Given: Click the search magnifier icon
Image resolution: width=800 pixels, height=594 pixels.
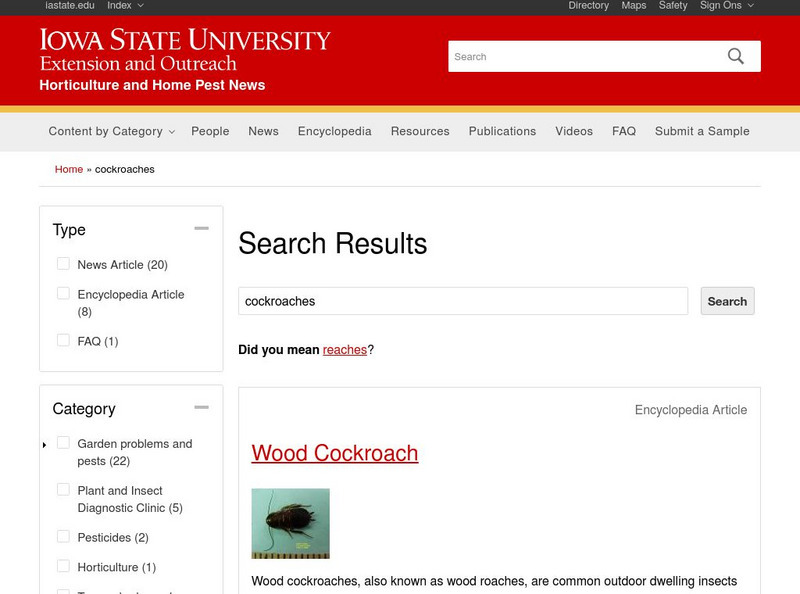Looking at the screenshot, I should pos(736,56).
